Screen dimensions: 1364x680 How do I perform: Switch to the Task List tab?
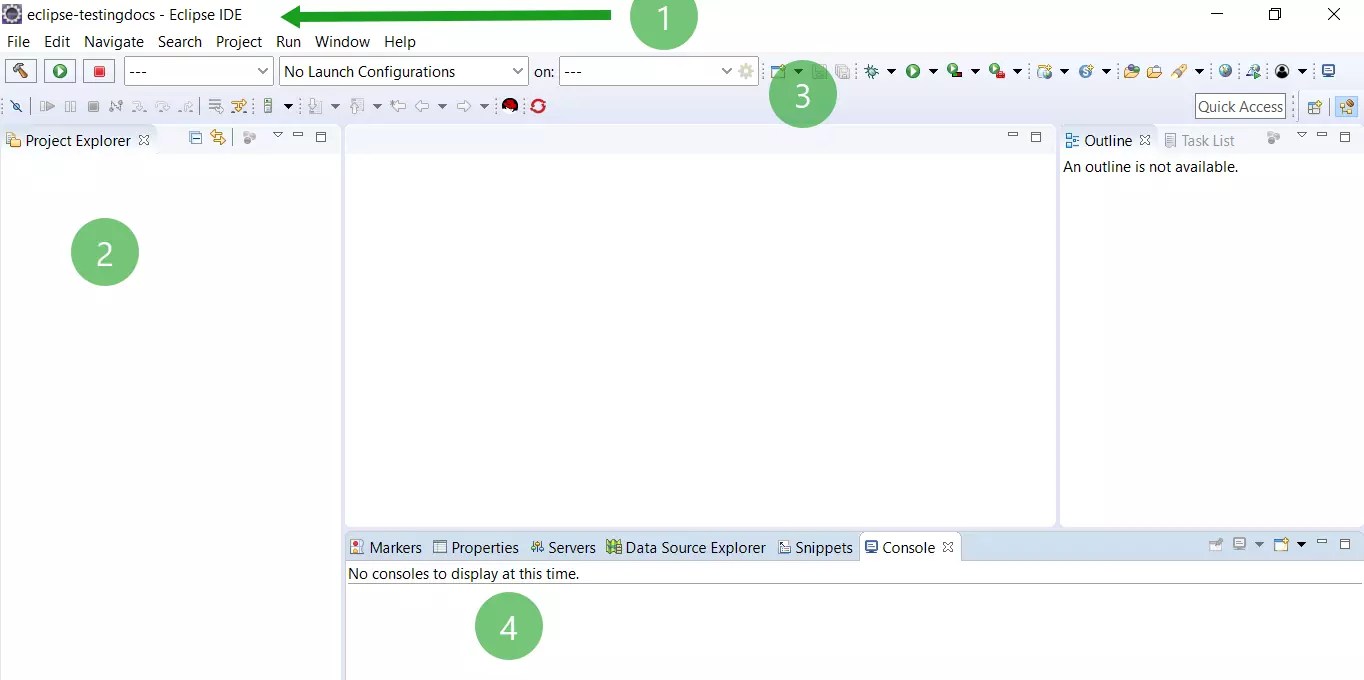tap(1199, 140)
